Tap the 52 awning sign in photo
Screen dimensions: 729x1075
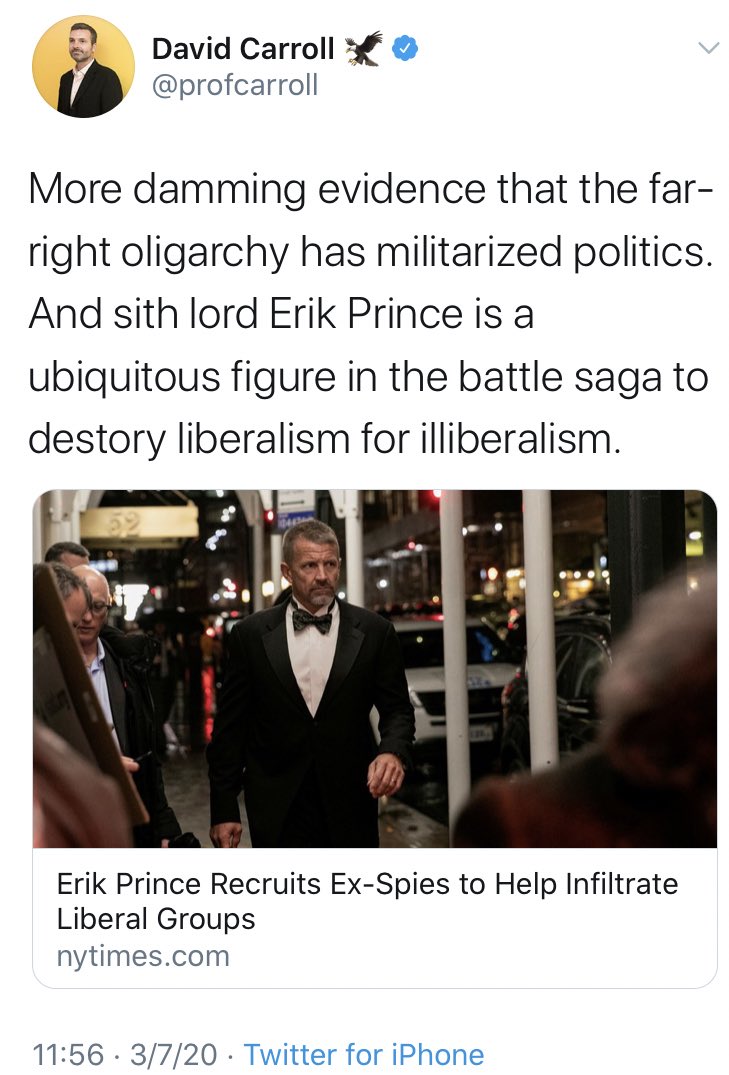pyautogui.click(x=139, y=526)
